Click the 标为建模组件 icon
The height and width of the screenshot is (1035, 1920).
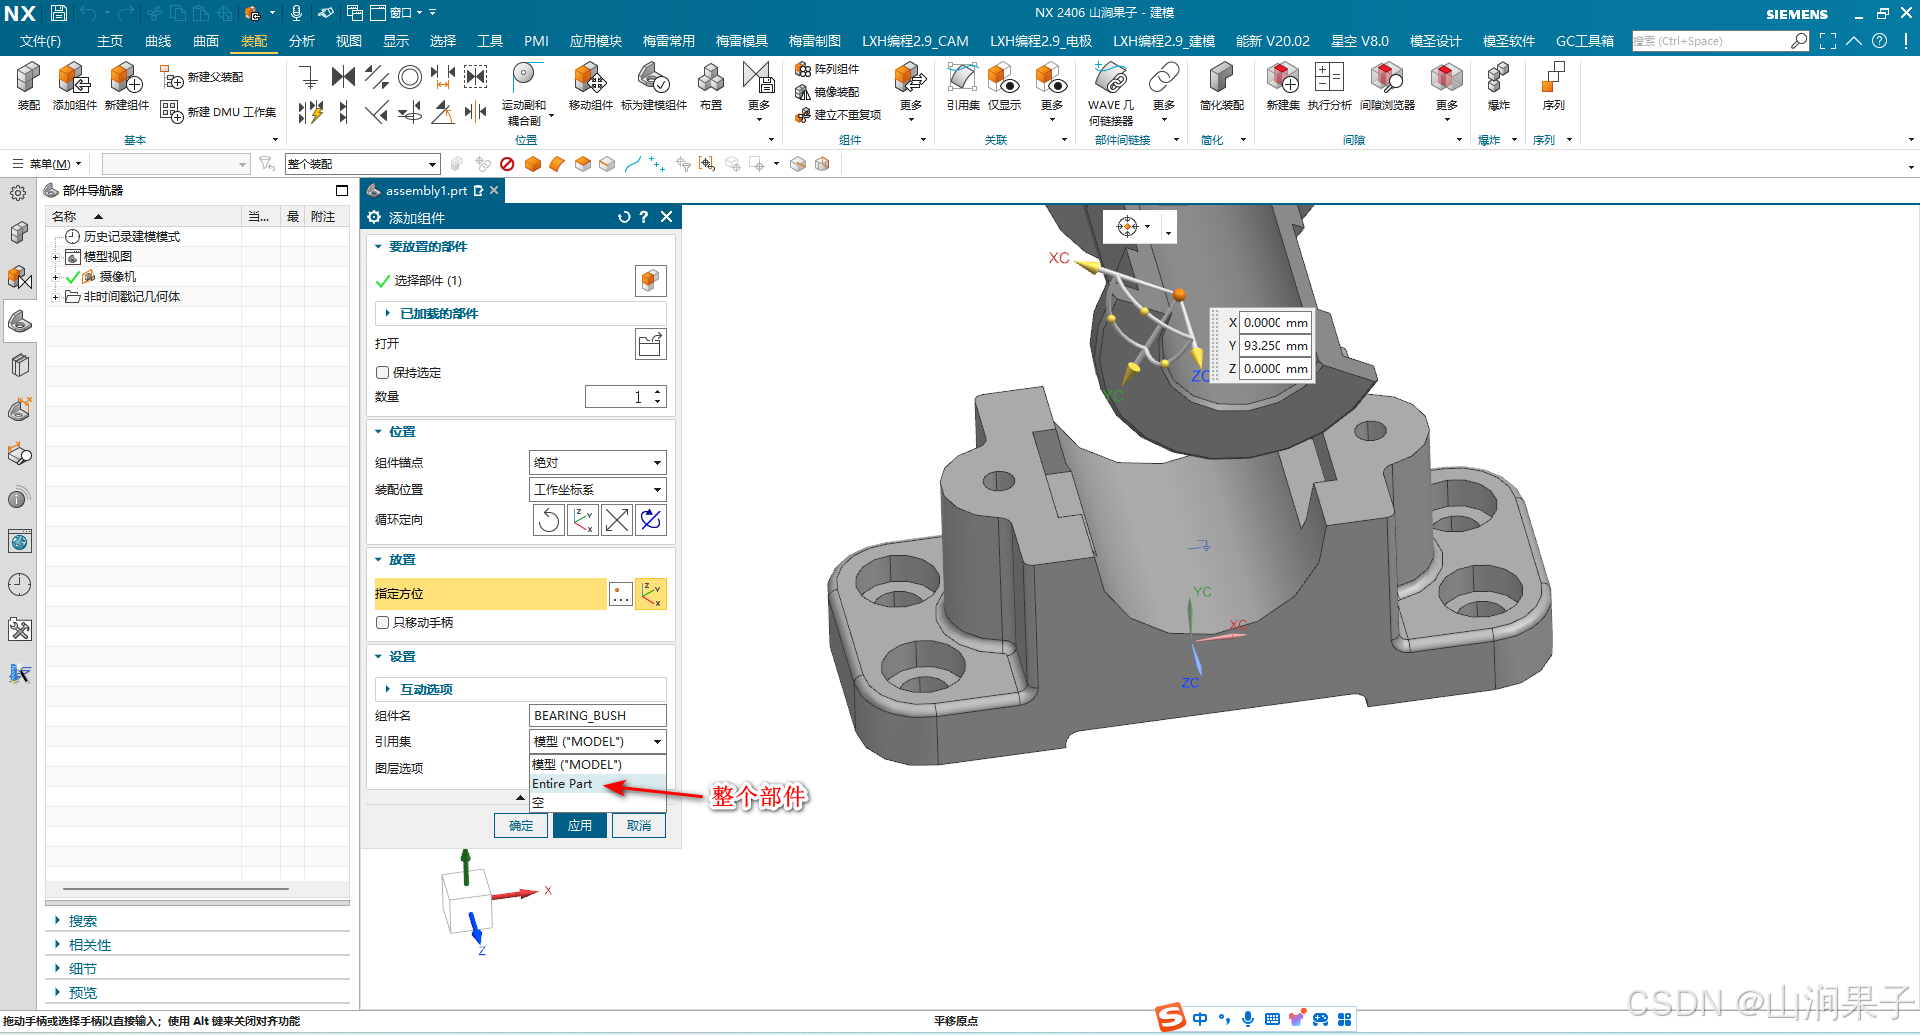(654, 86)
